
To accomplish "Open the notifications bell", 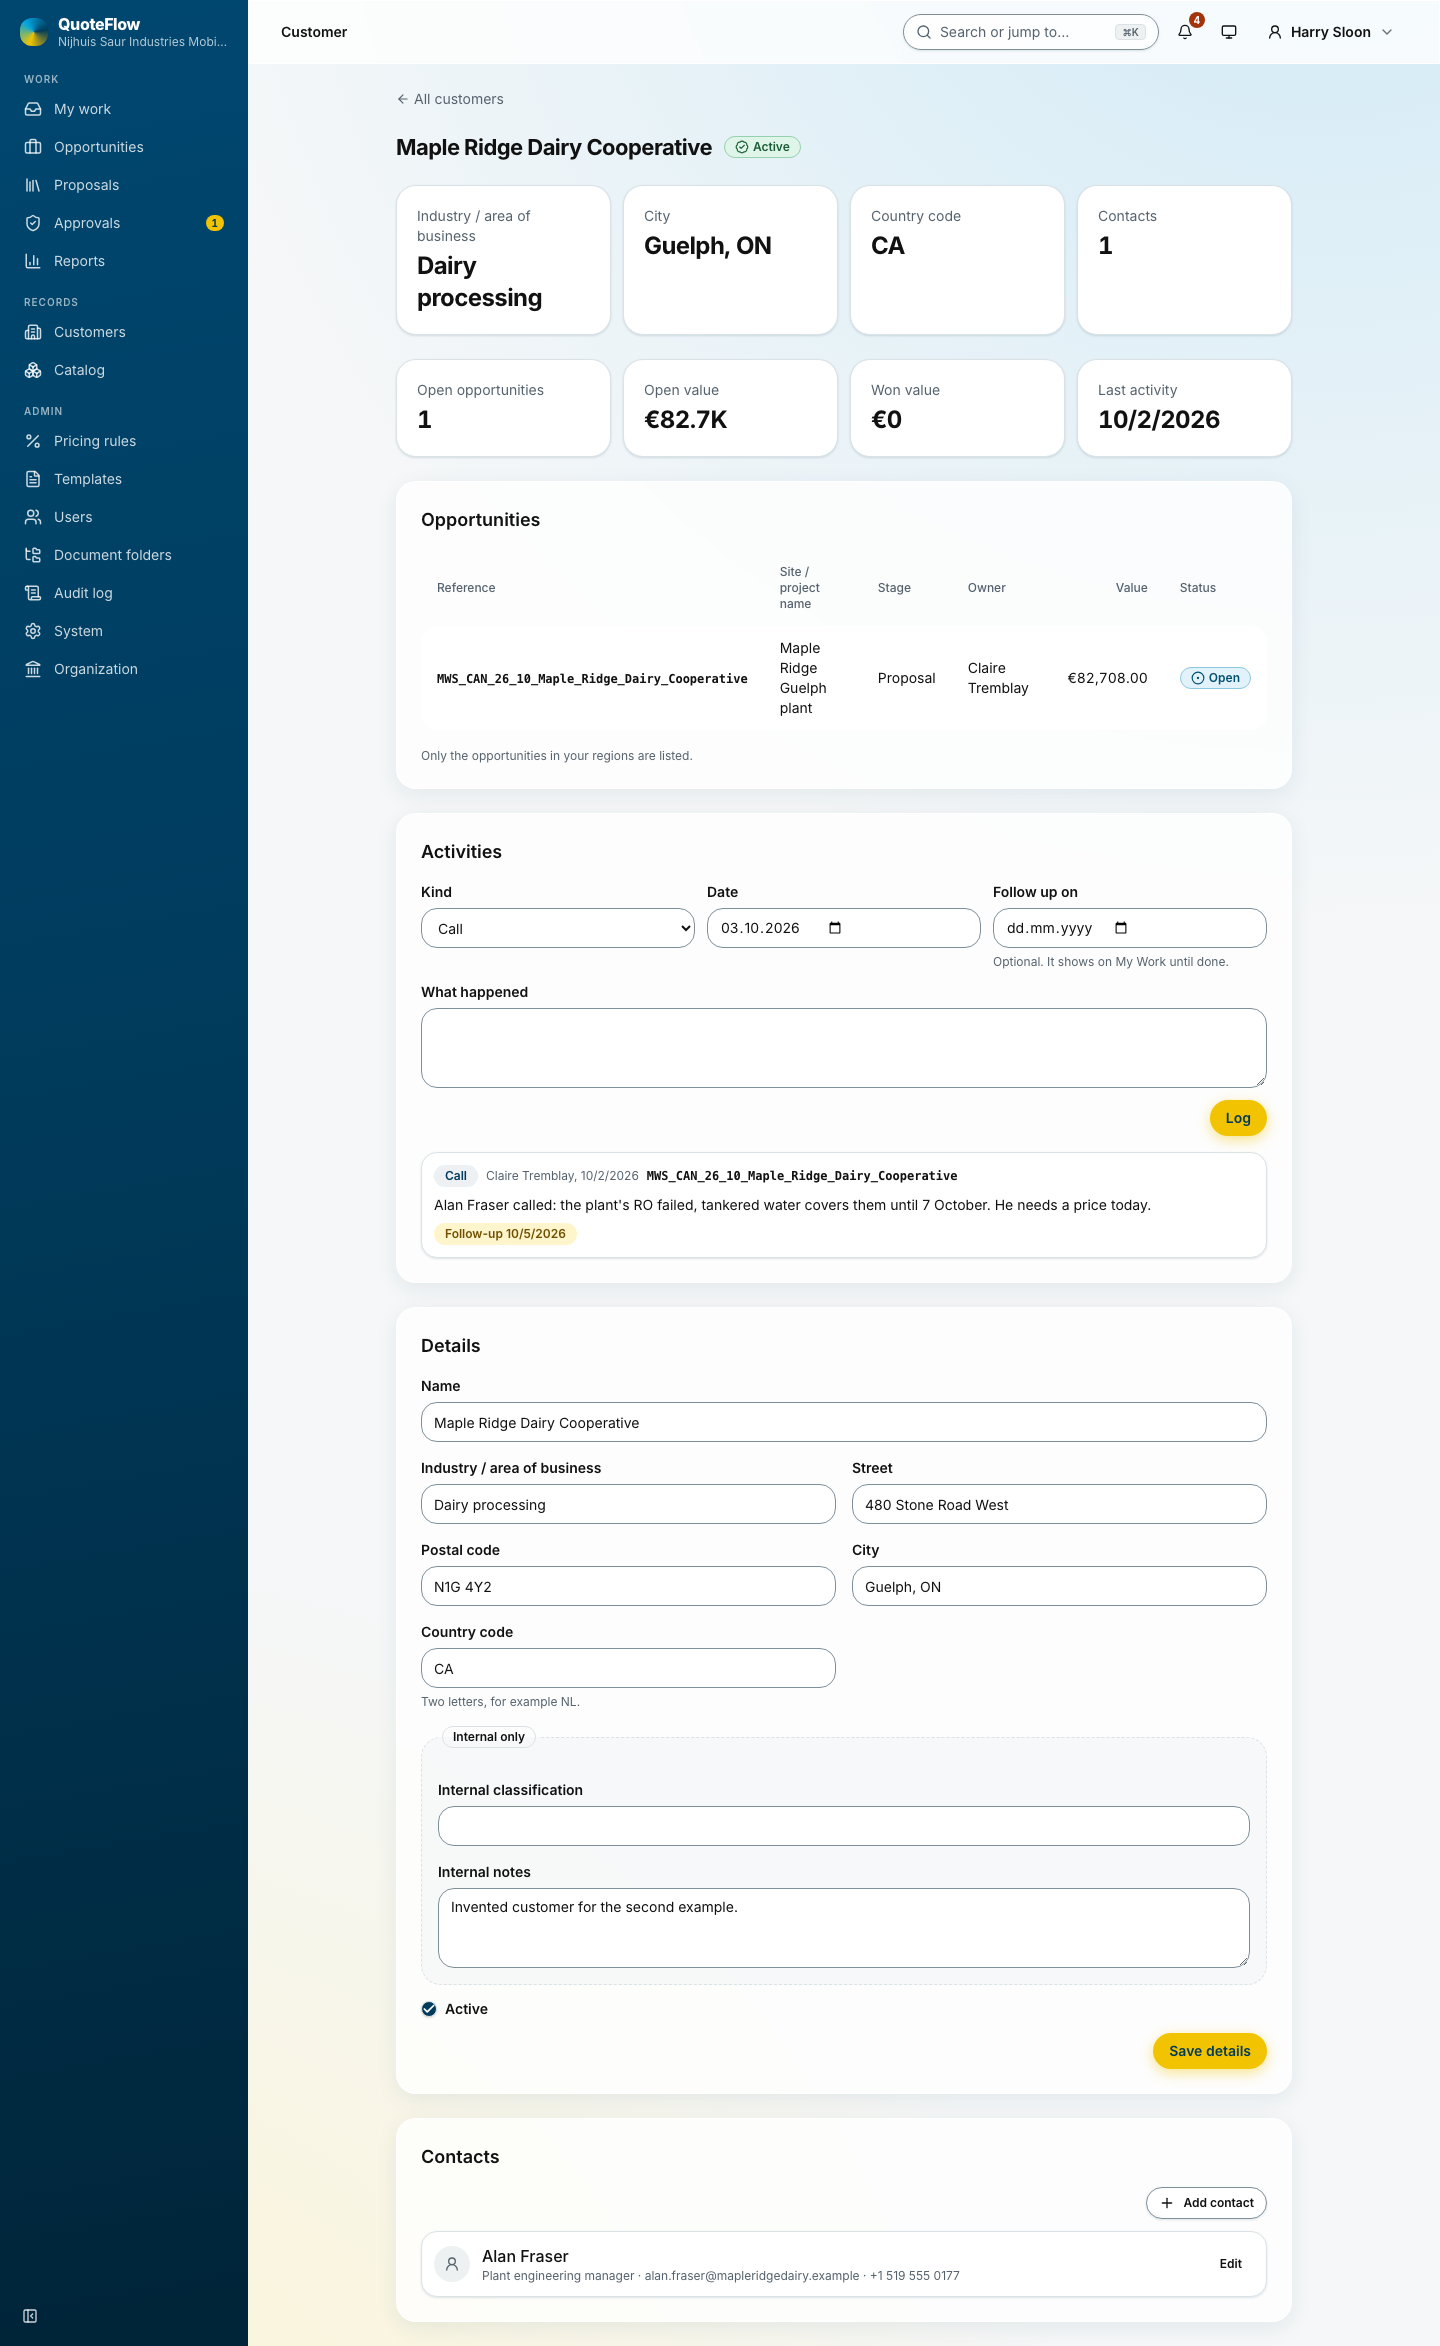I will tap(1185, 32).
